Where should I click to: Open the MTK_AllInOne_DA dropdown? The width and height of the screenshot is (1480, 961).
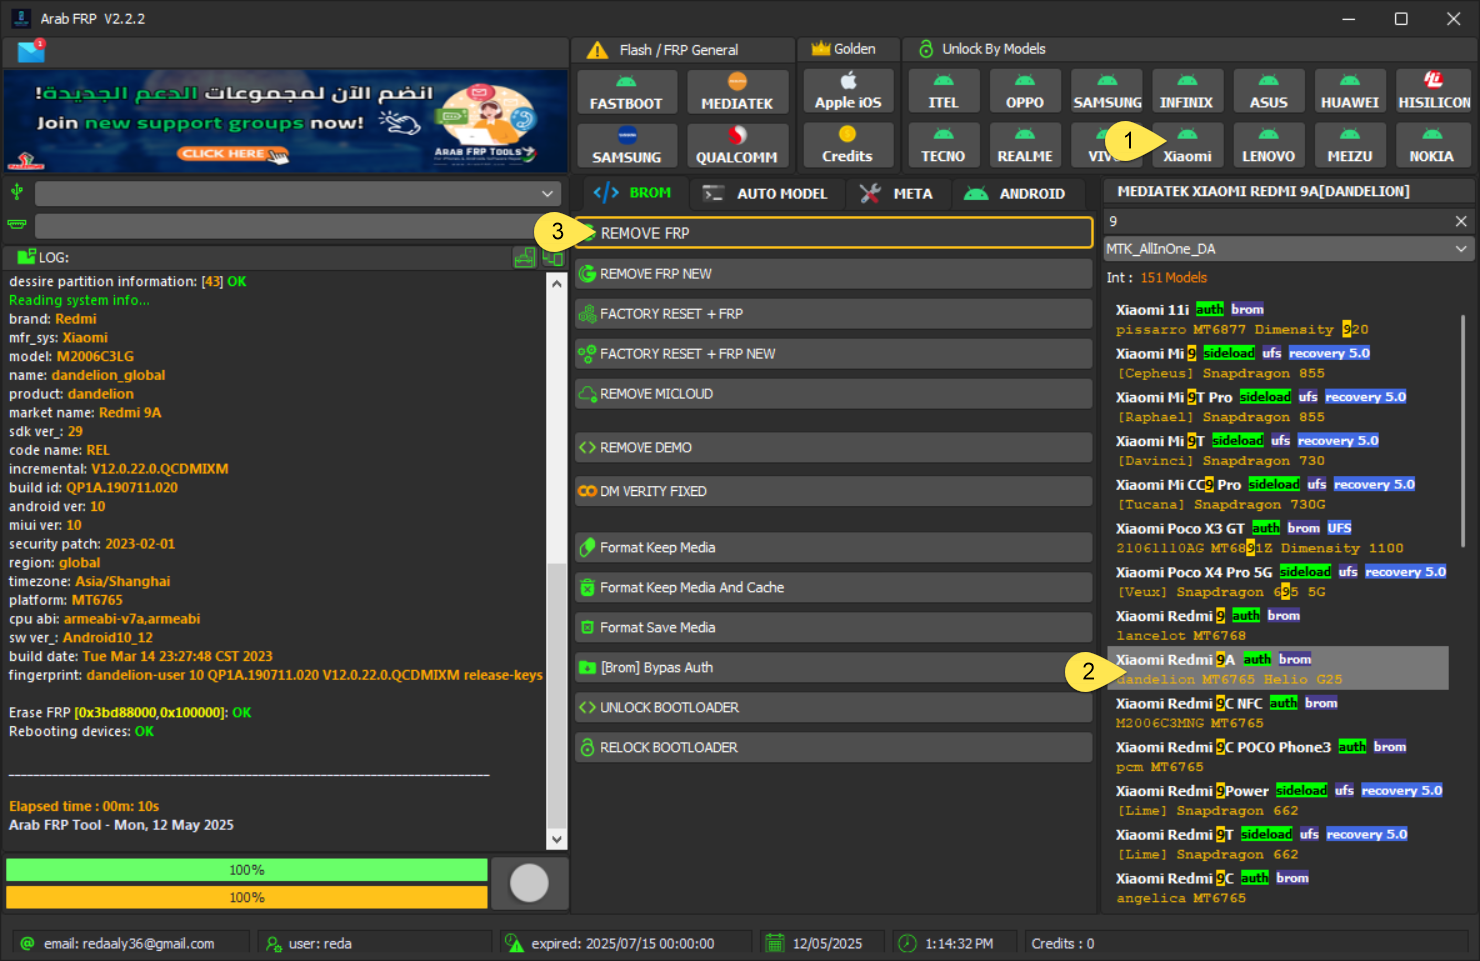point(1288,248)
